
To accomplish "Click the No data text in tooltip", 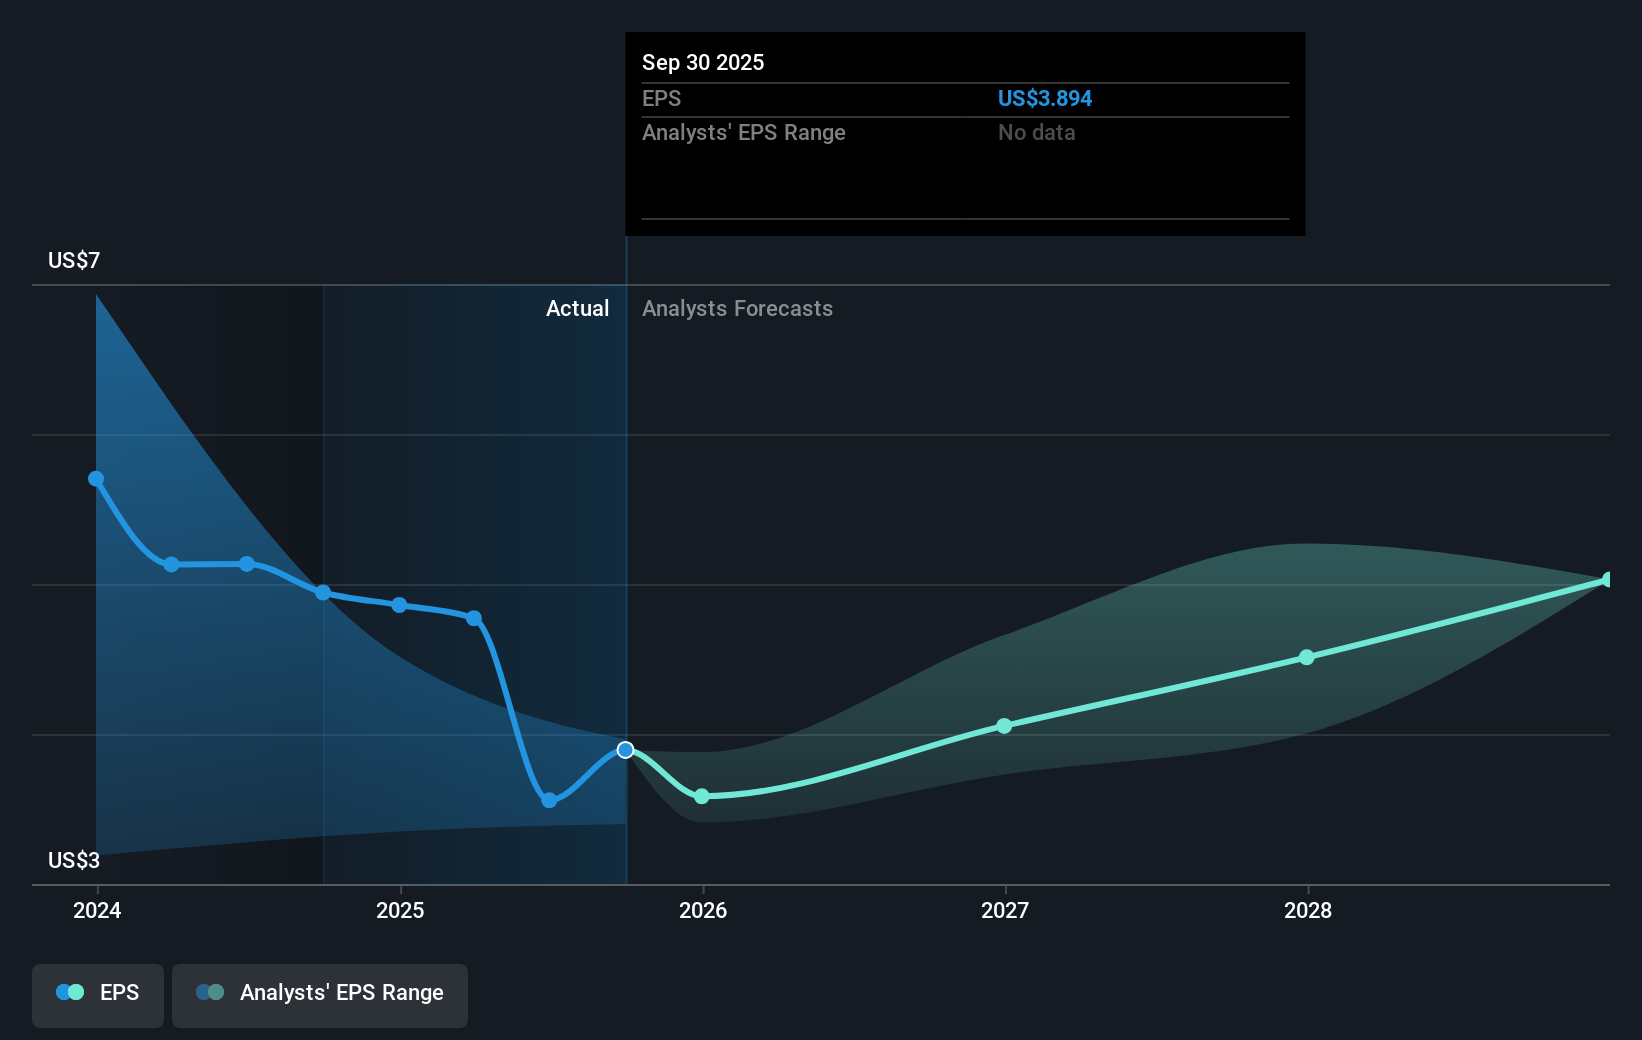I will click(x=1037, y=132).
